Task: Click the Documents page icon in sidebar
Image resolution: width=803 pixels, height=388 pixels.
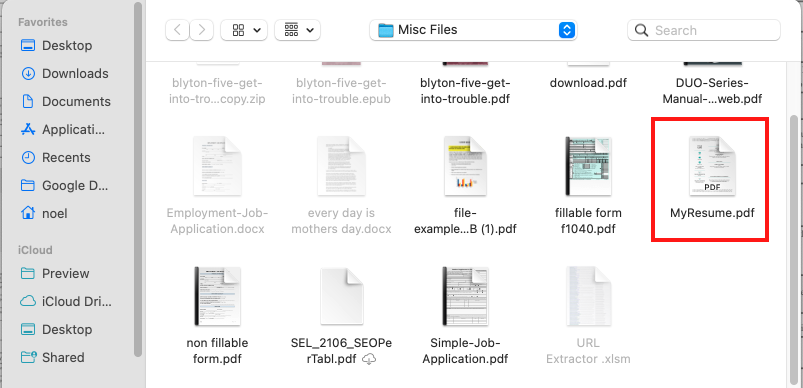Action: (28, 101)
